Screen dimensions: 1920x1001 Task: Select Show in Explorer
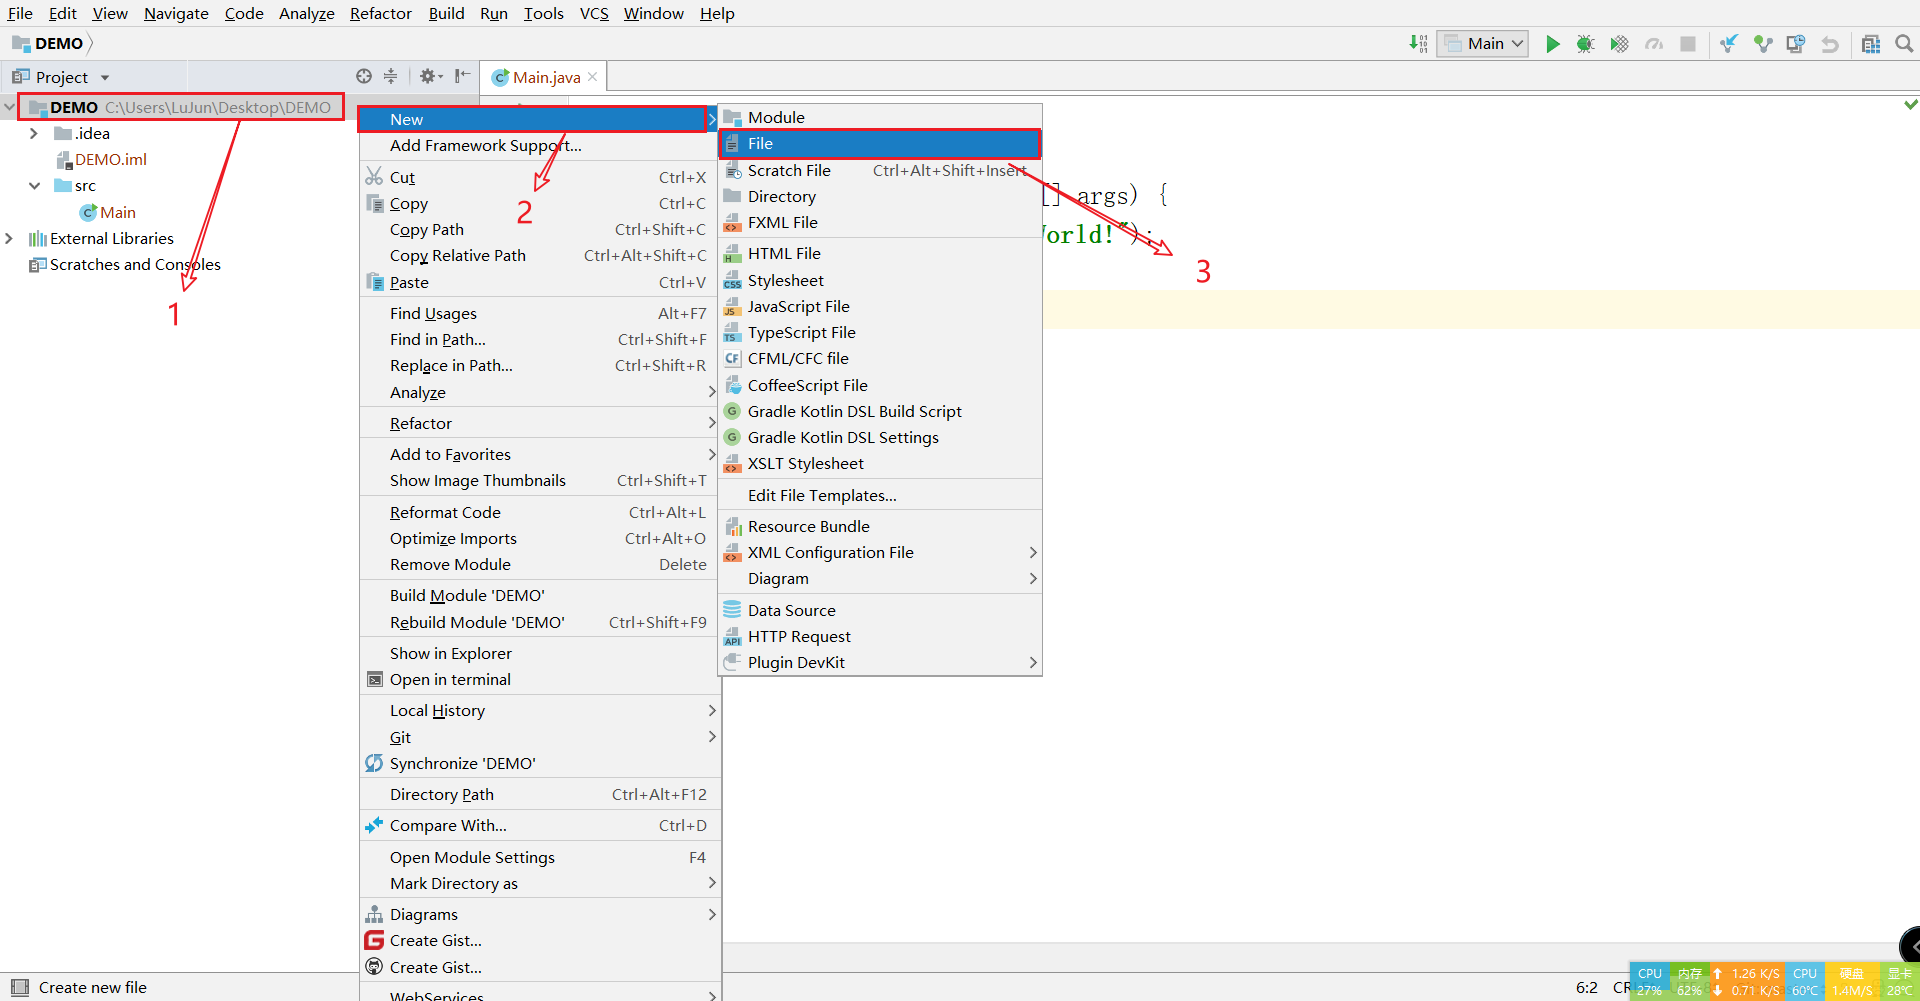540,653
